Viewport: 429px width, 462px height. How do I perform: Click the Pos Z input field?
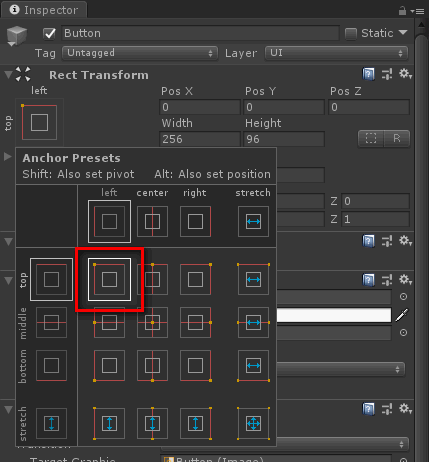[x=369, y=107]
